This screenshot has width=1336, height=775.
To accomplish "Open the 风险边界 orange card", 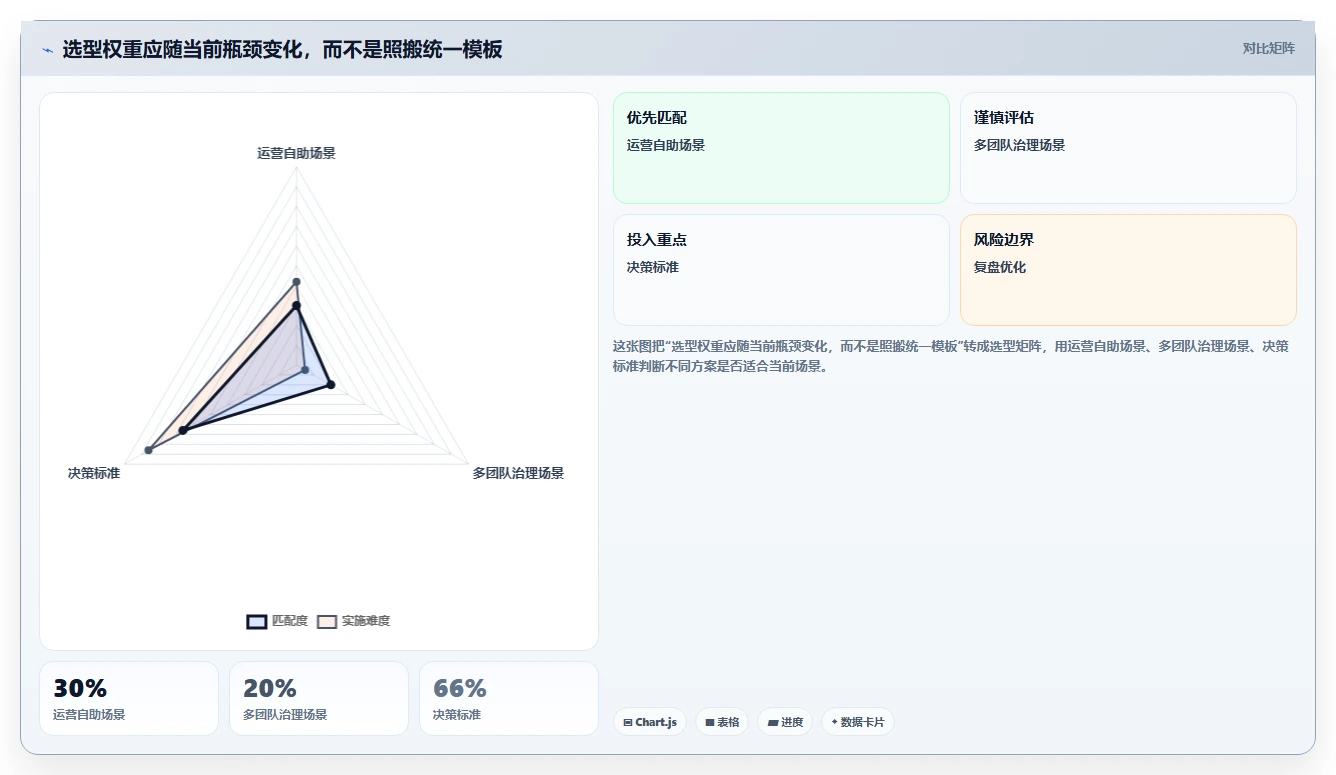I will (x=1128, y=270).
